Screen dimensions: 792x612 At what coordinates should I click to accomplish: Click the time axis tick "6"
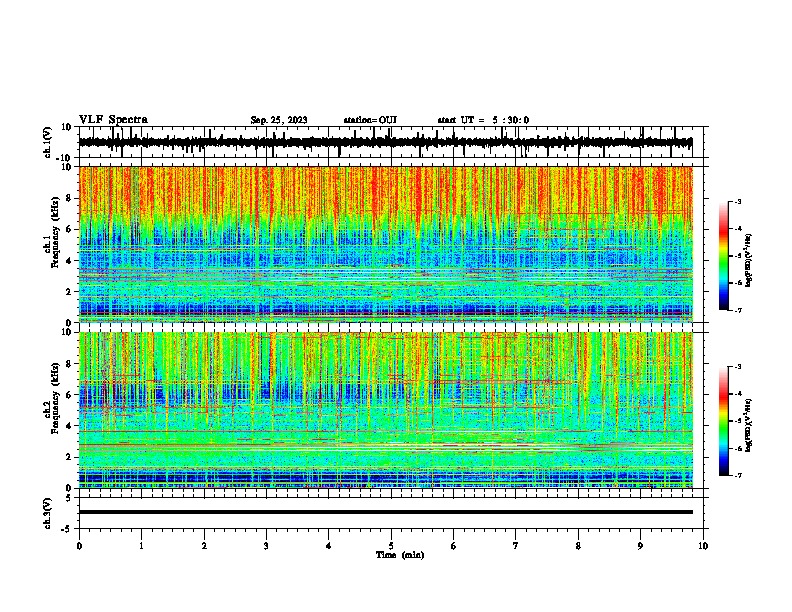[x=454, y=546]
